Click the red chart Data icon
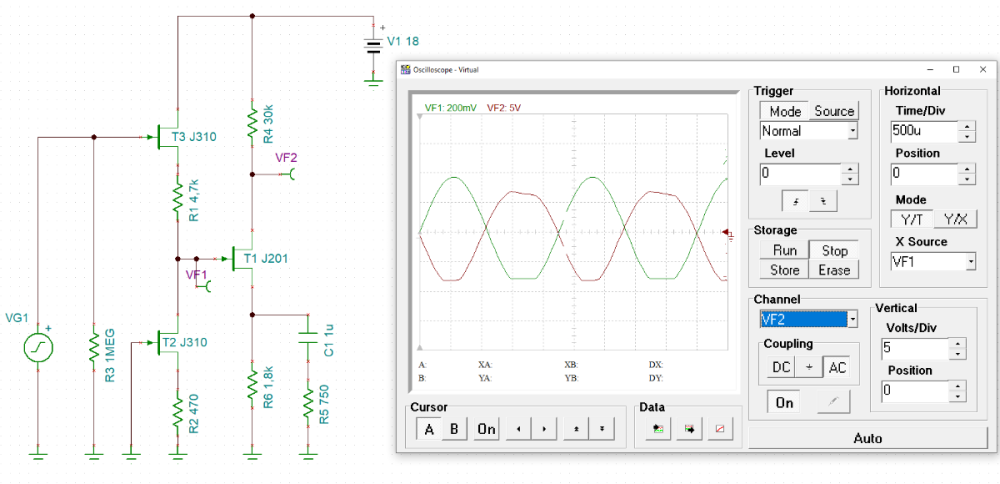The height and width of the screenshot is (484, 1000). point(720,429)
